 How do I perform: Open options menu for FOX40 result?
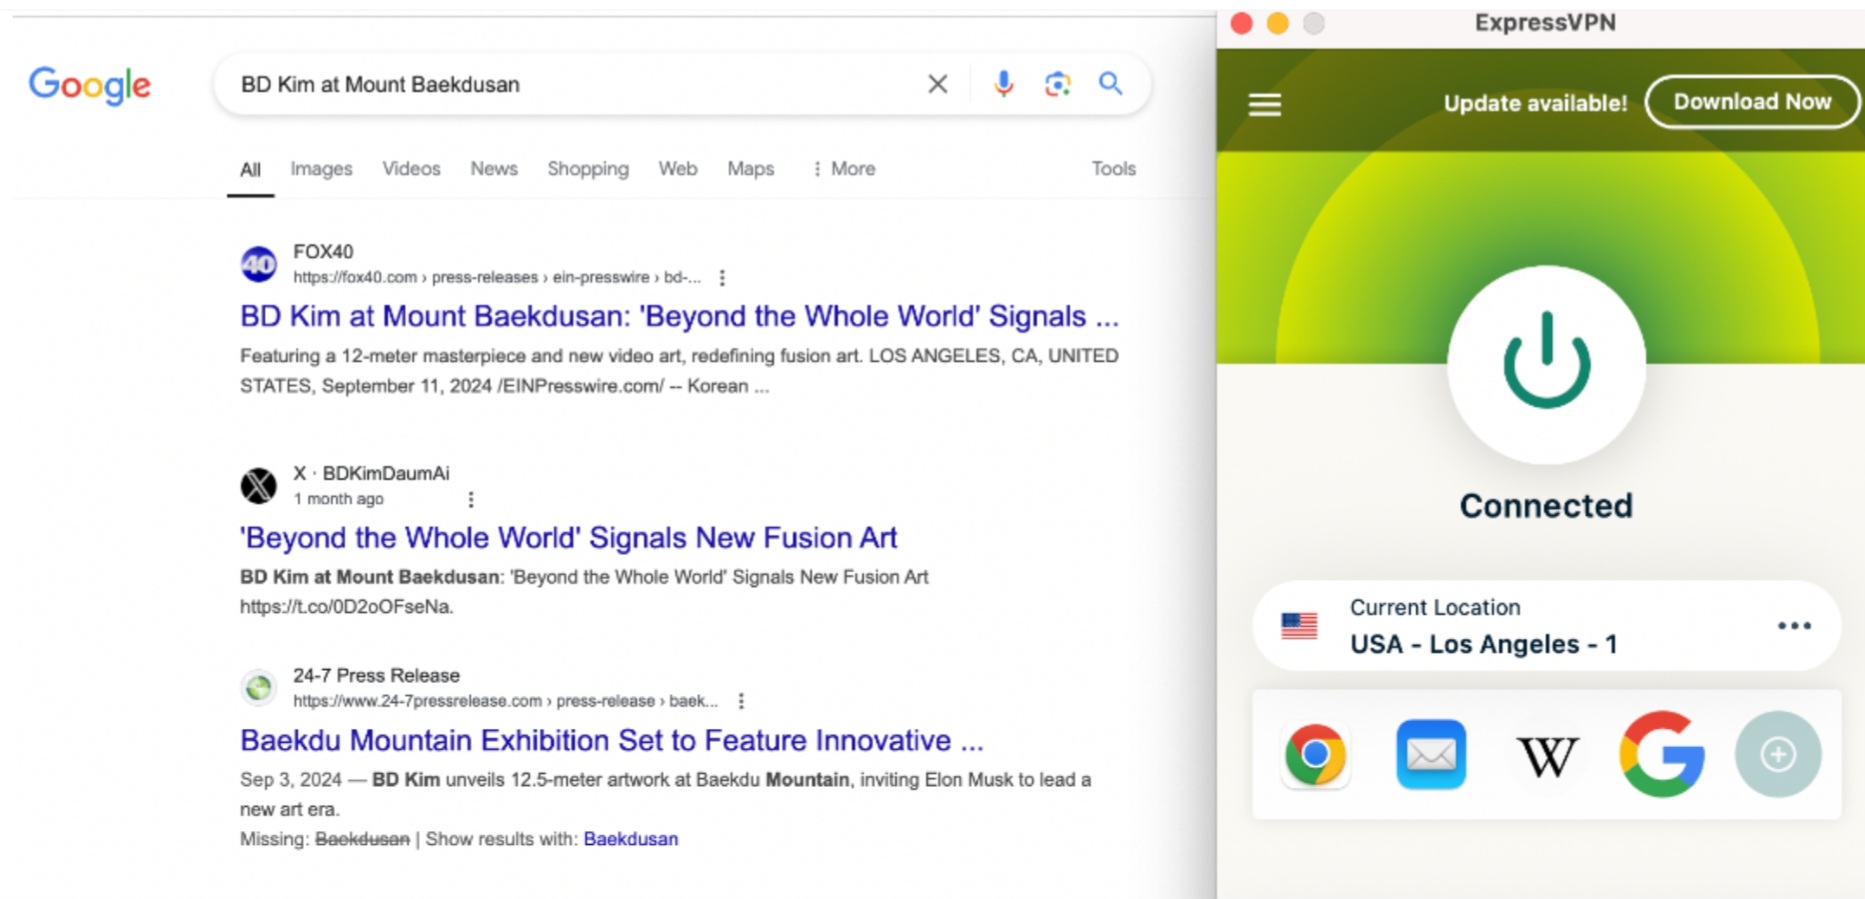coord(722,278)
